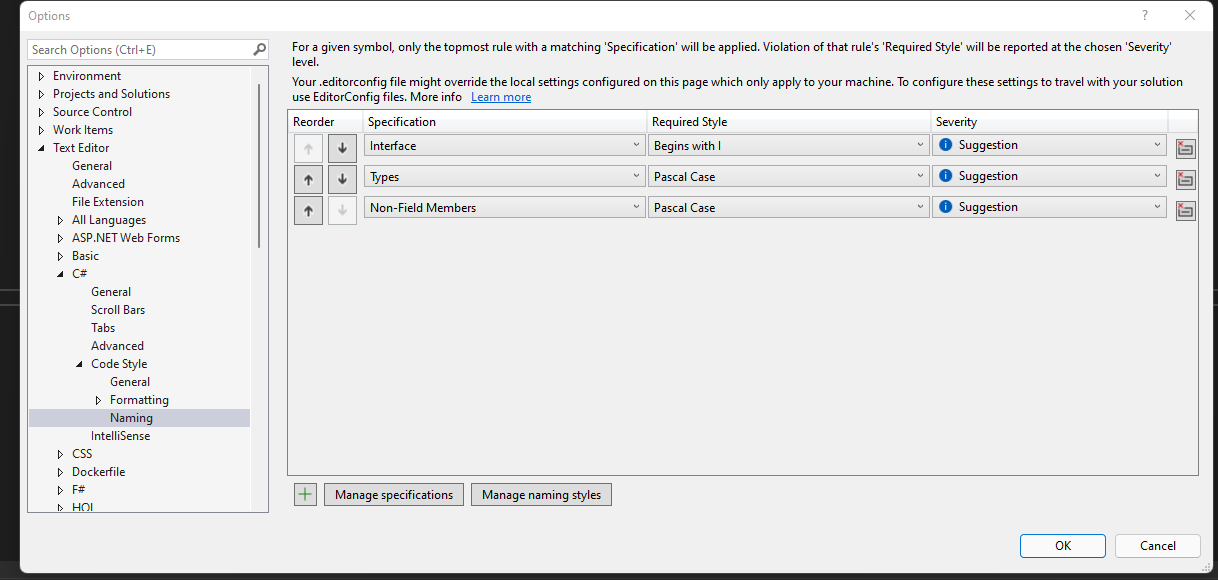
Task: Select IntelliSense in the options tree
Action: click(x=118, y=435)
